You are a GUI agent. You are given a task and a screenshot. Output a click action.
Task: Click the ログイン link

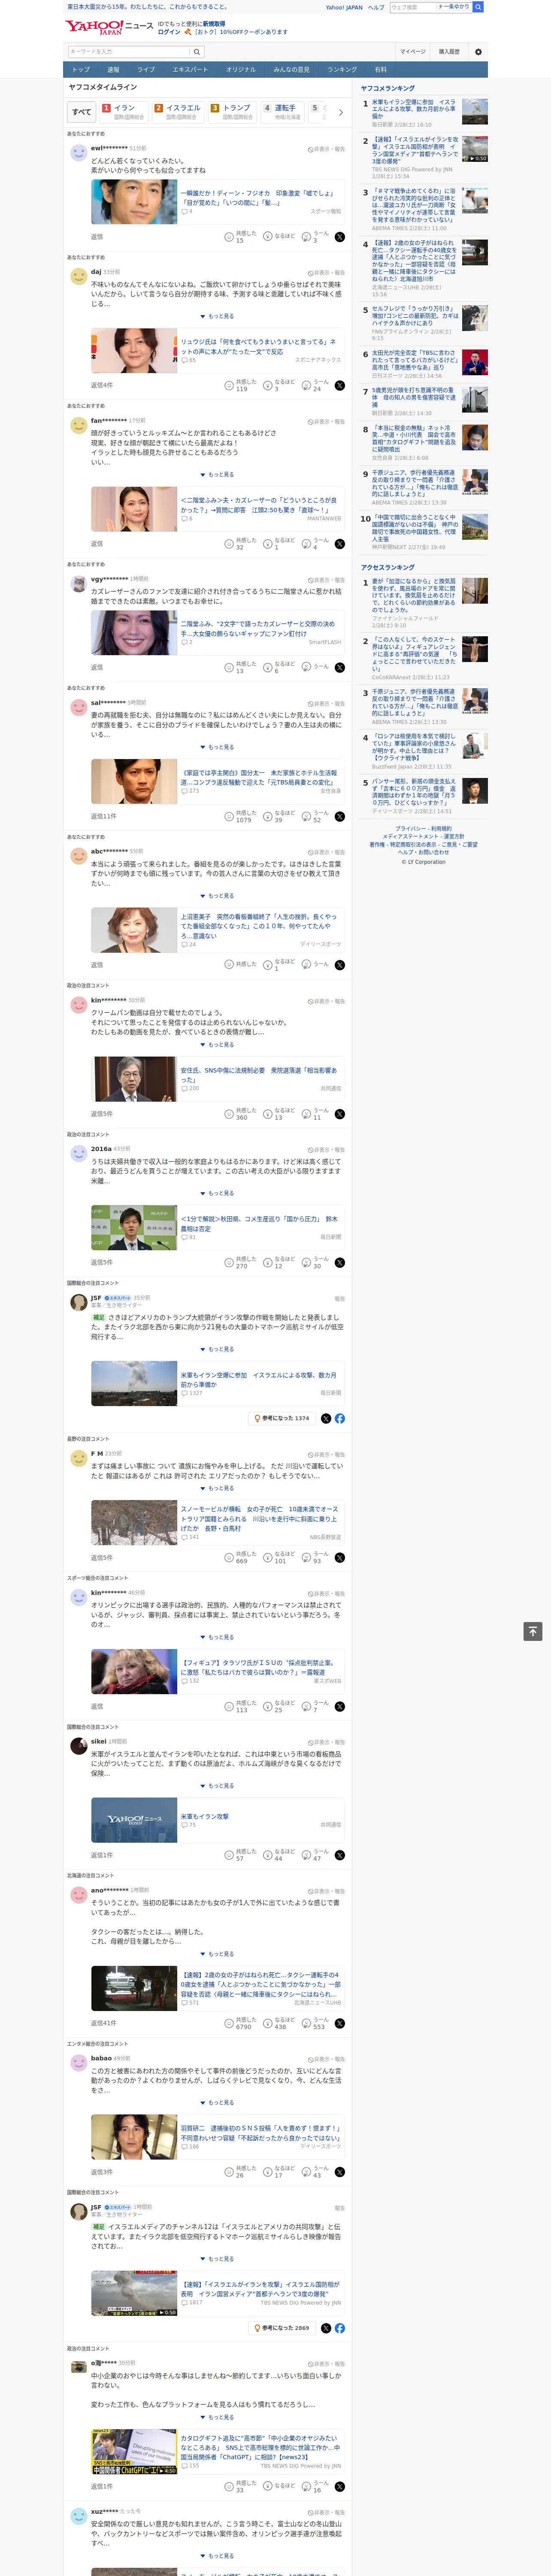pos(169,32)
